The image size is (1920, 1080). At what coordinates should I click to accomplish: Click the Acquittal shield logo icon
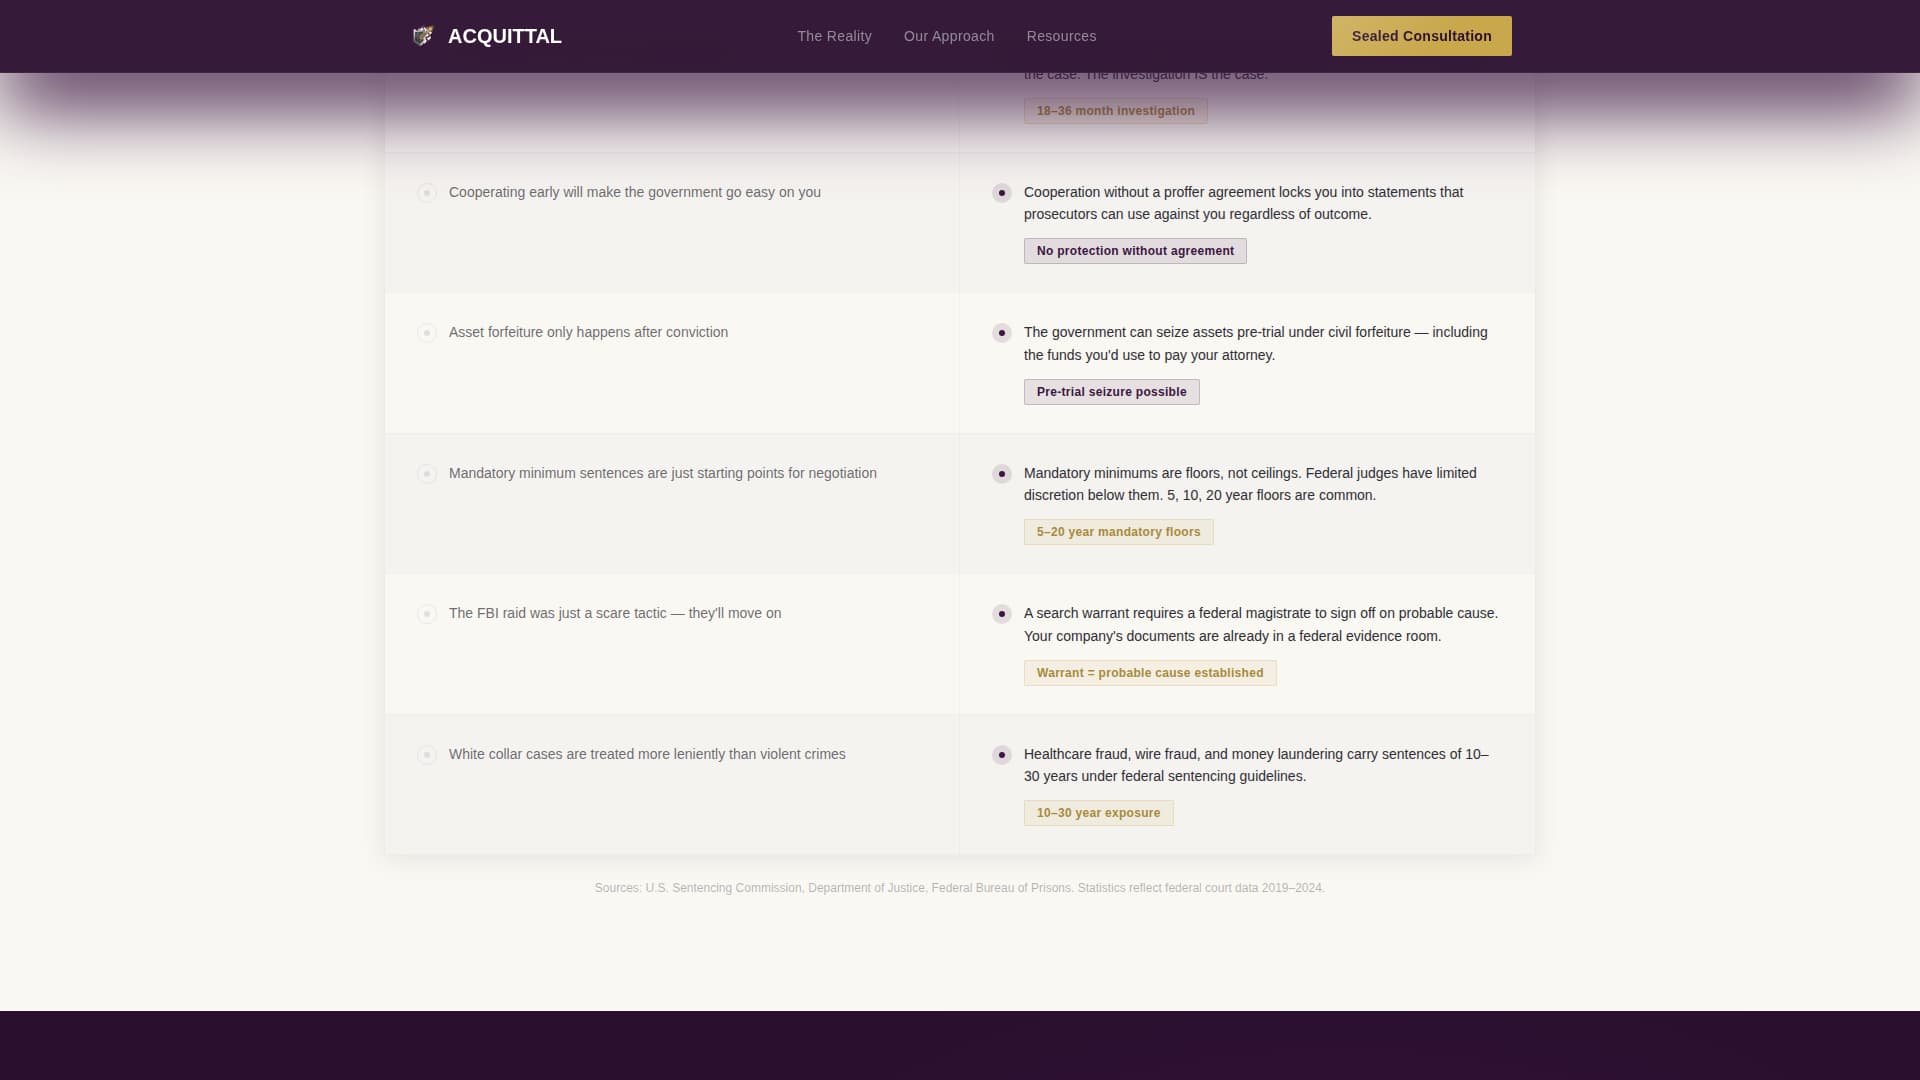pyautogui.click(x=423, y=36)
